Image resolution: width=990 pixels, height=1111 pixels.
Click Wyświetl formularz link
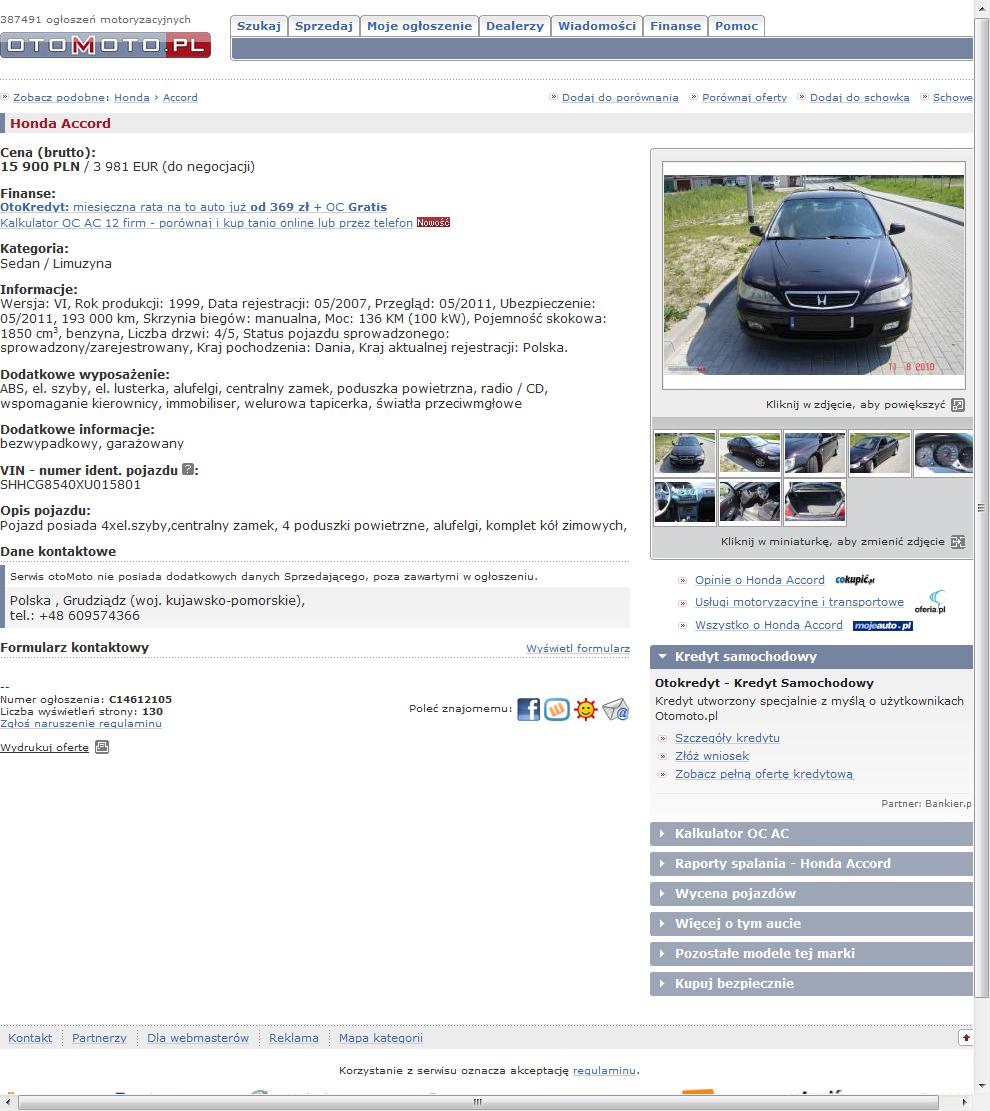pyautogui.click(x=578, y=648)
